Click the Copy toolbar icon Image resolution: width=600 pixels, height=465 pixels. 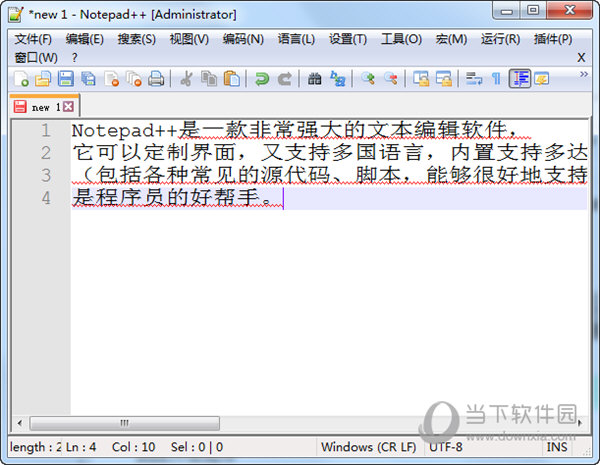tap(209, 79)
